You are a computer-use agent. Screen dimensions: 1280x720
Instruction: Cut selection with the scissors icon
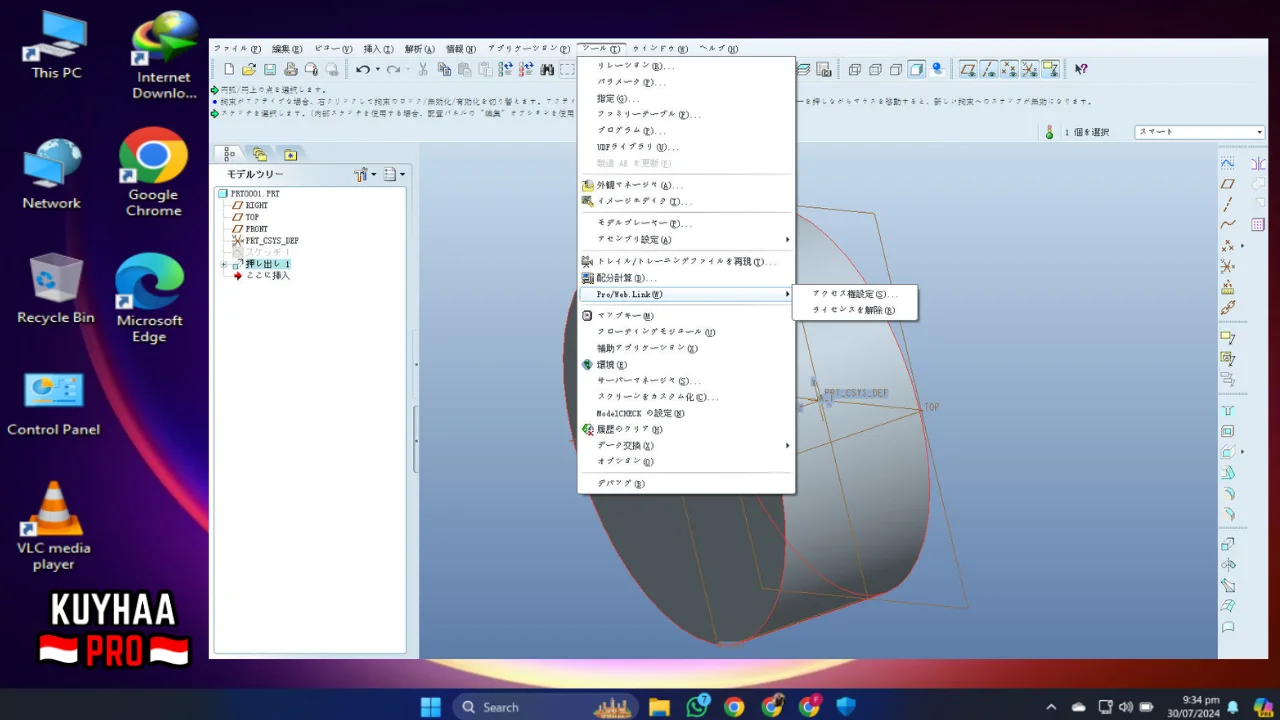tap(423, 69)
